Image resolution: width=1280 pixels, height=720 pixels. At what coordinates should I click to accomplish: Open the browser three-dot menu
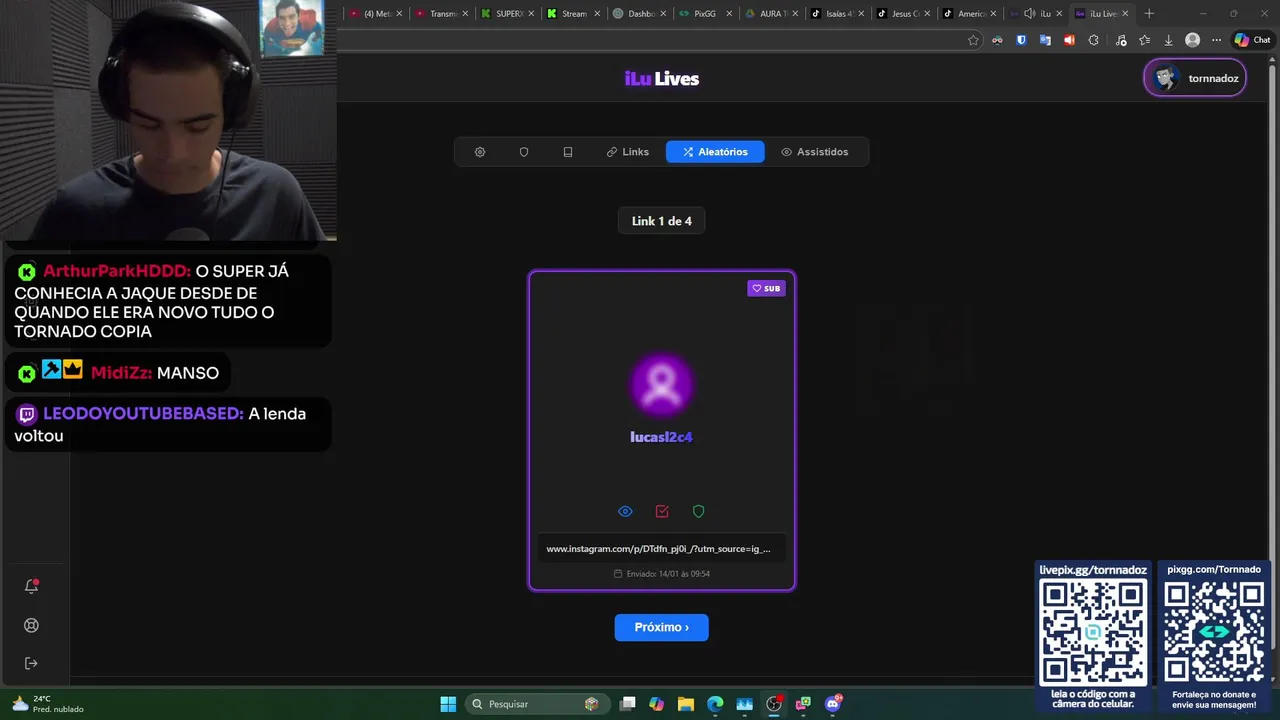(x=1216, y=40)
